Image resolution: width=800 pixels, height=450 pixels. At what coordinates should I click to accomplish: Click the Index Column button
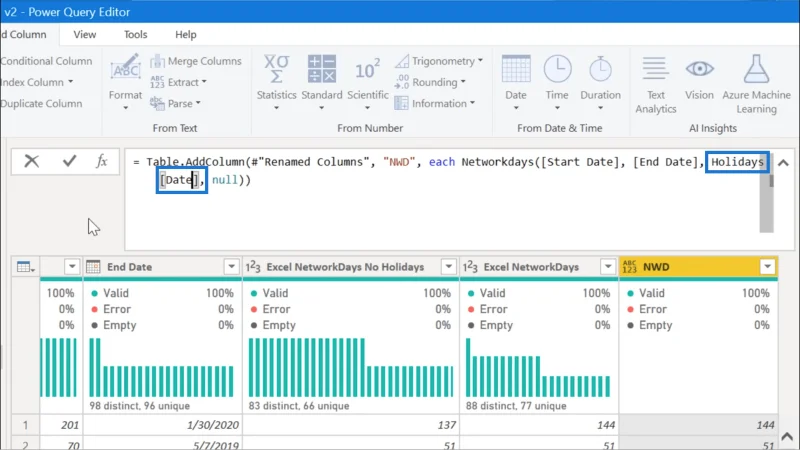33,82
